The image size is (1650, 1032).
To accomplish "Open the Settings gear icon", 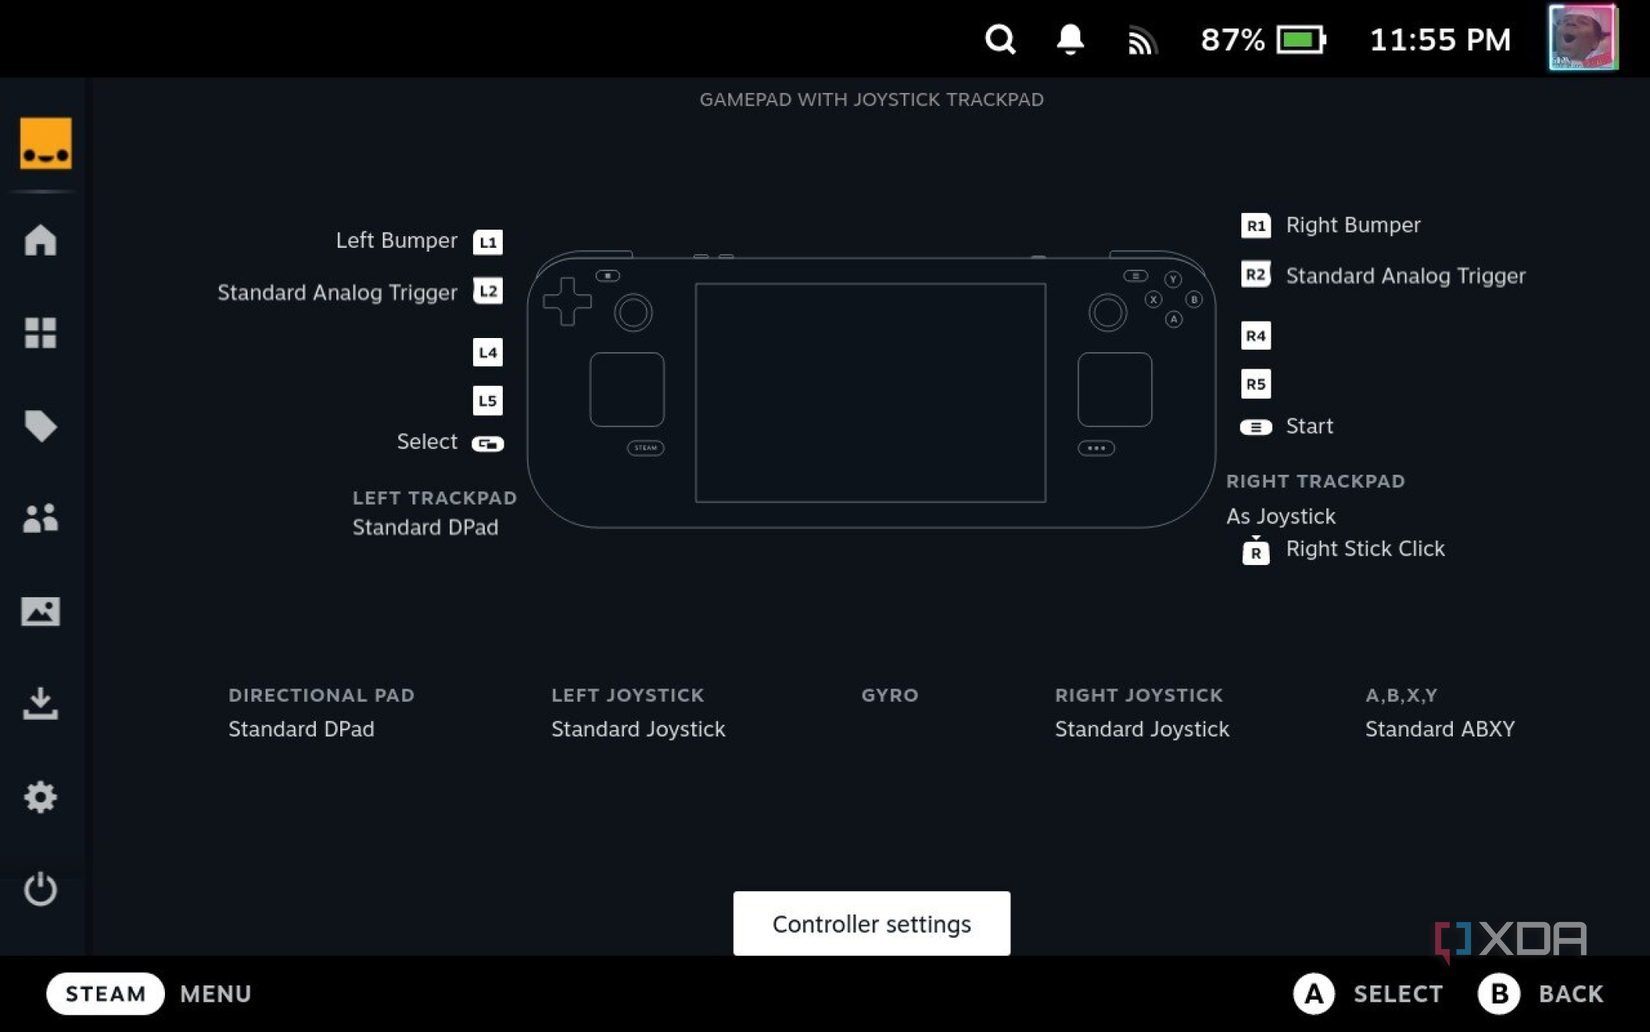I will [x=41, y=797].
